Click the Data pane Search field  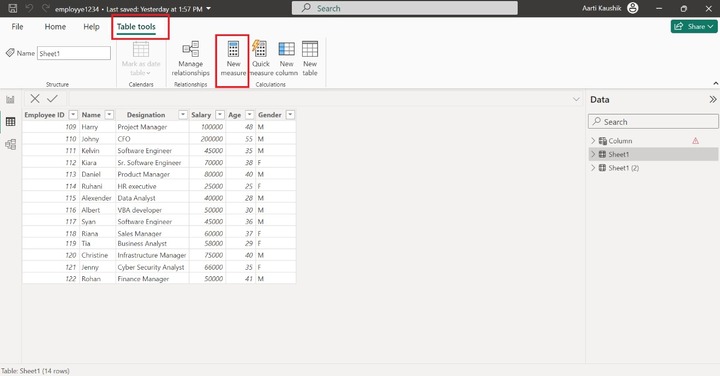(x=653, y=122)
